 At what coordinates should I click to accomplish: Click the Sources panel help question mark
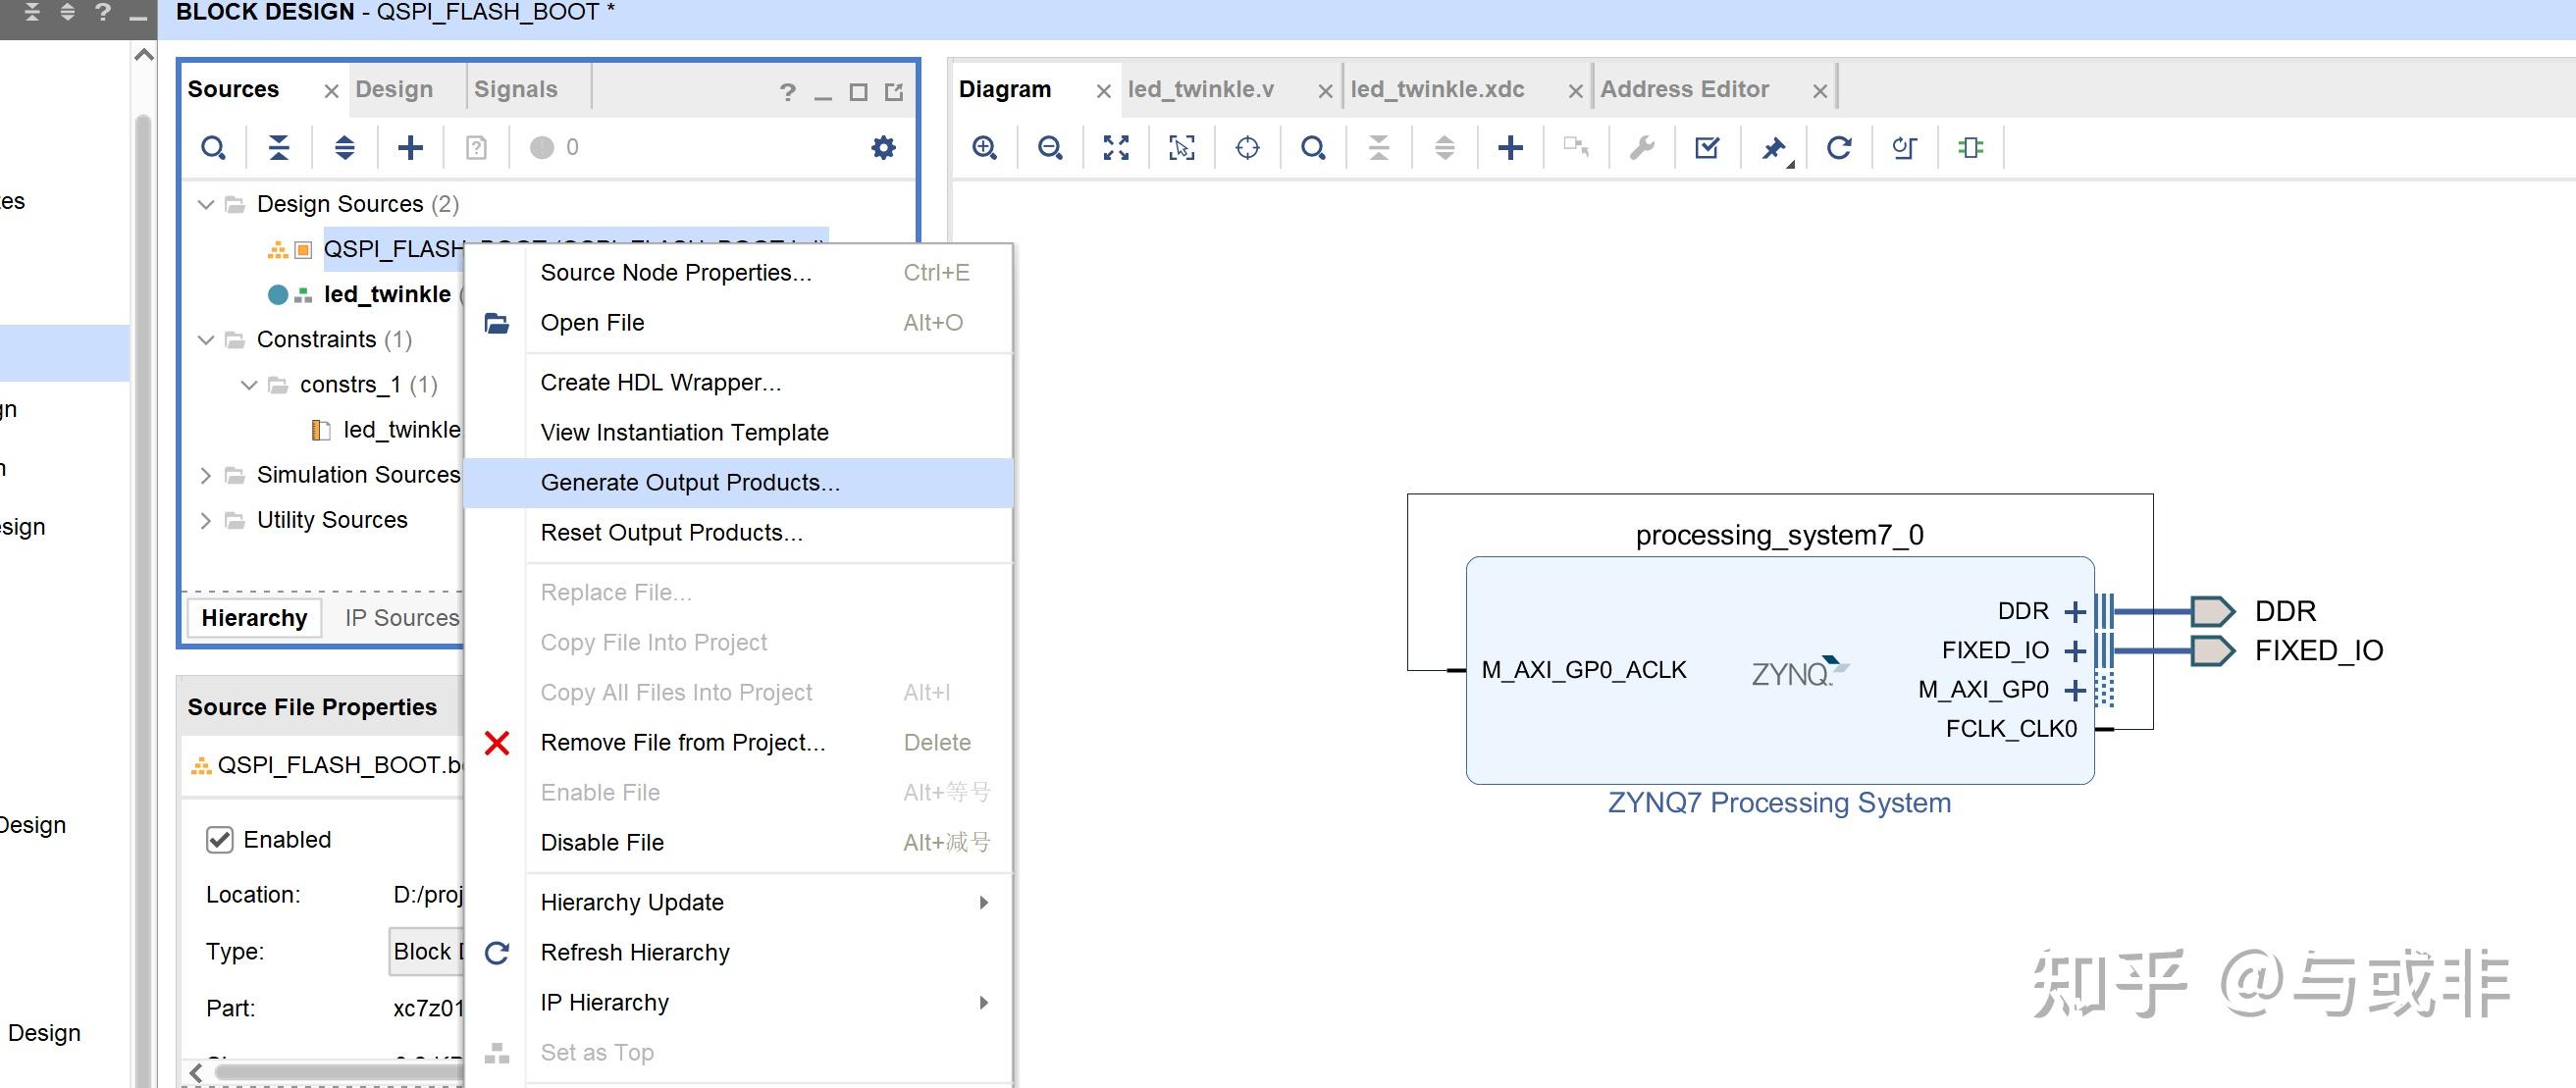click(x=788, y=92)
